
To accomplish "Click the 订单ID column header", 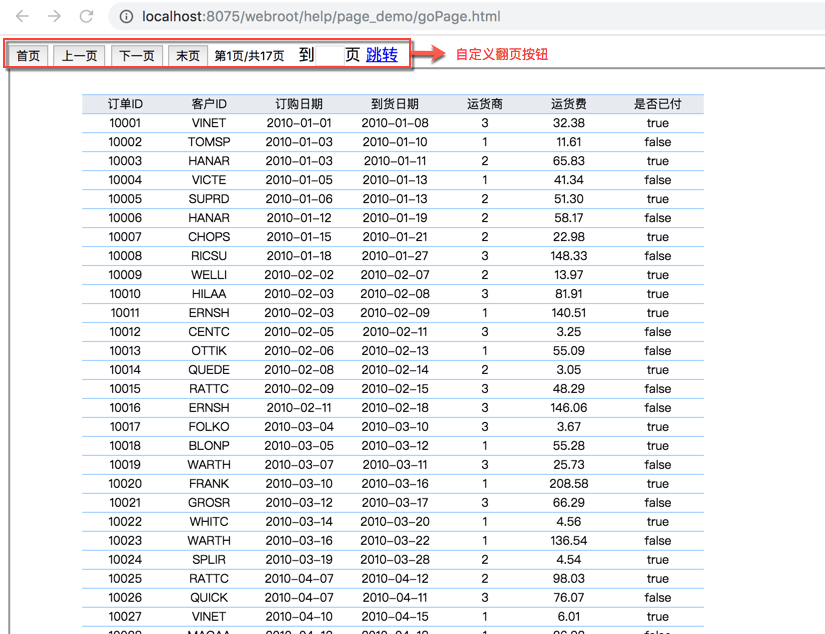I will pyautogui.click(x=125, y=104).
